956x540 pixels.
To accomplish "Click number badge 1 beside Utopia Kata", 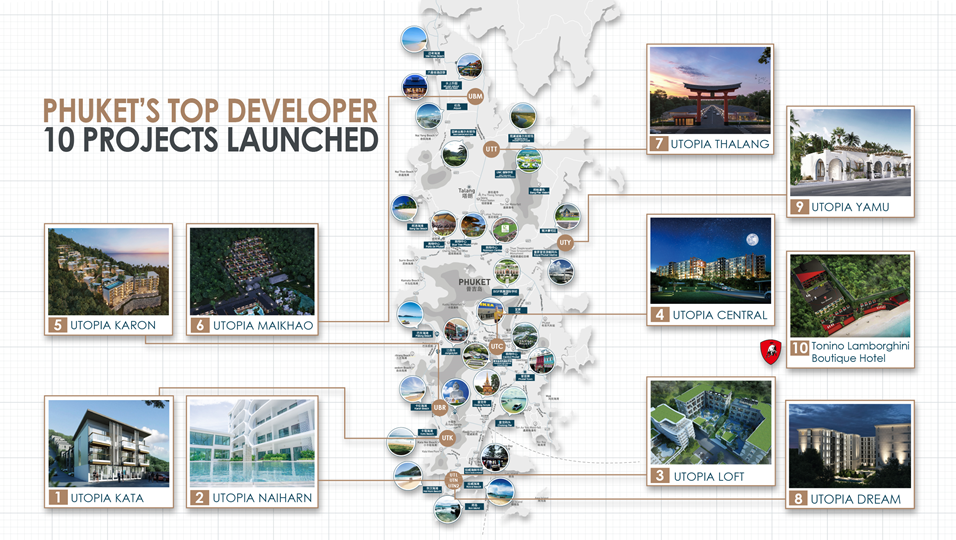I will click(58, 497).
